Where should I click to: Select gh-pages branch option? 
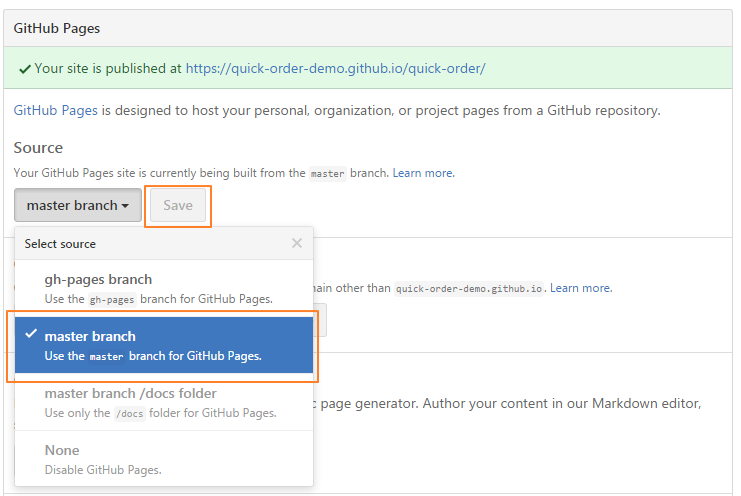pos(164,288)
